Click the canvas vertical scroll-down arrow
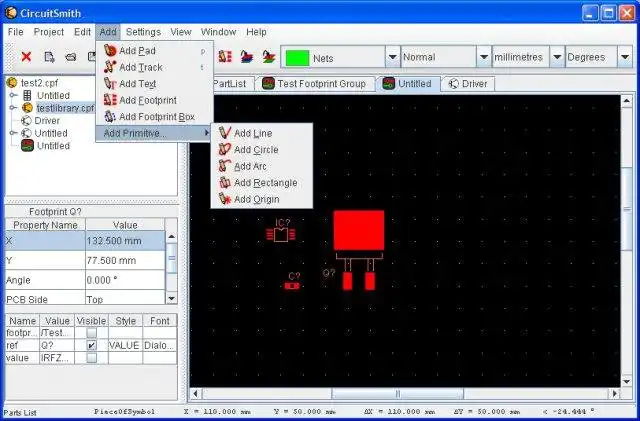This screenshot has width=640, height=421. click(627, 381)
